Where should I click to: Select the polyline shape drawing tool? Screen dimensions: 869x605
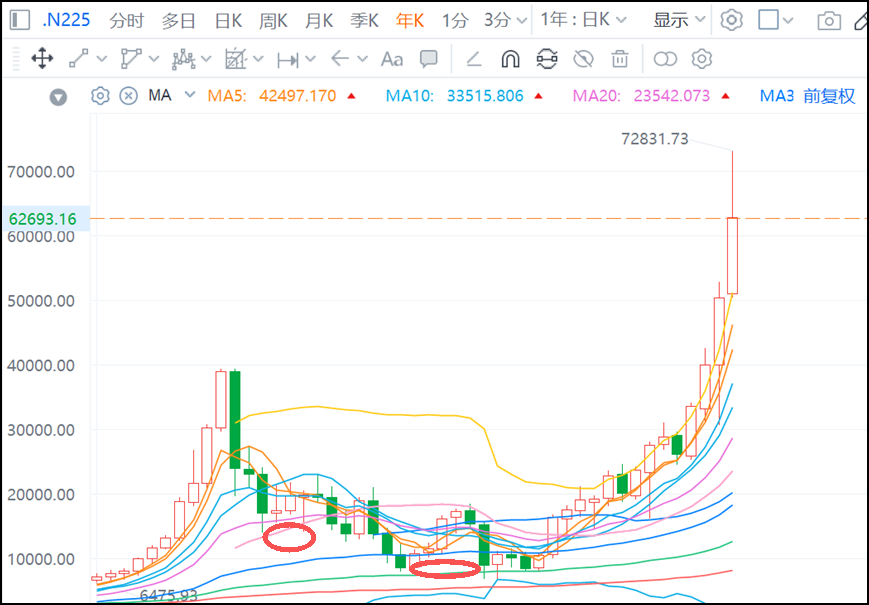tap(131, 59)
